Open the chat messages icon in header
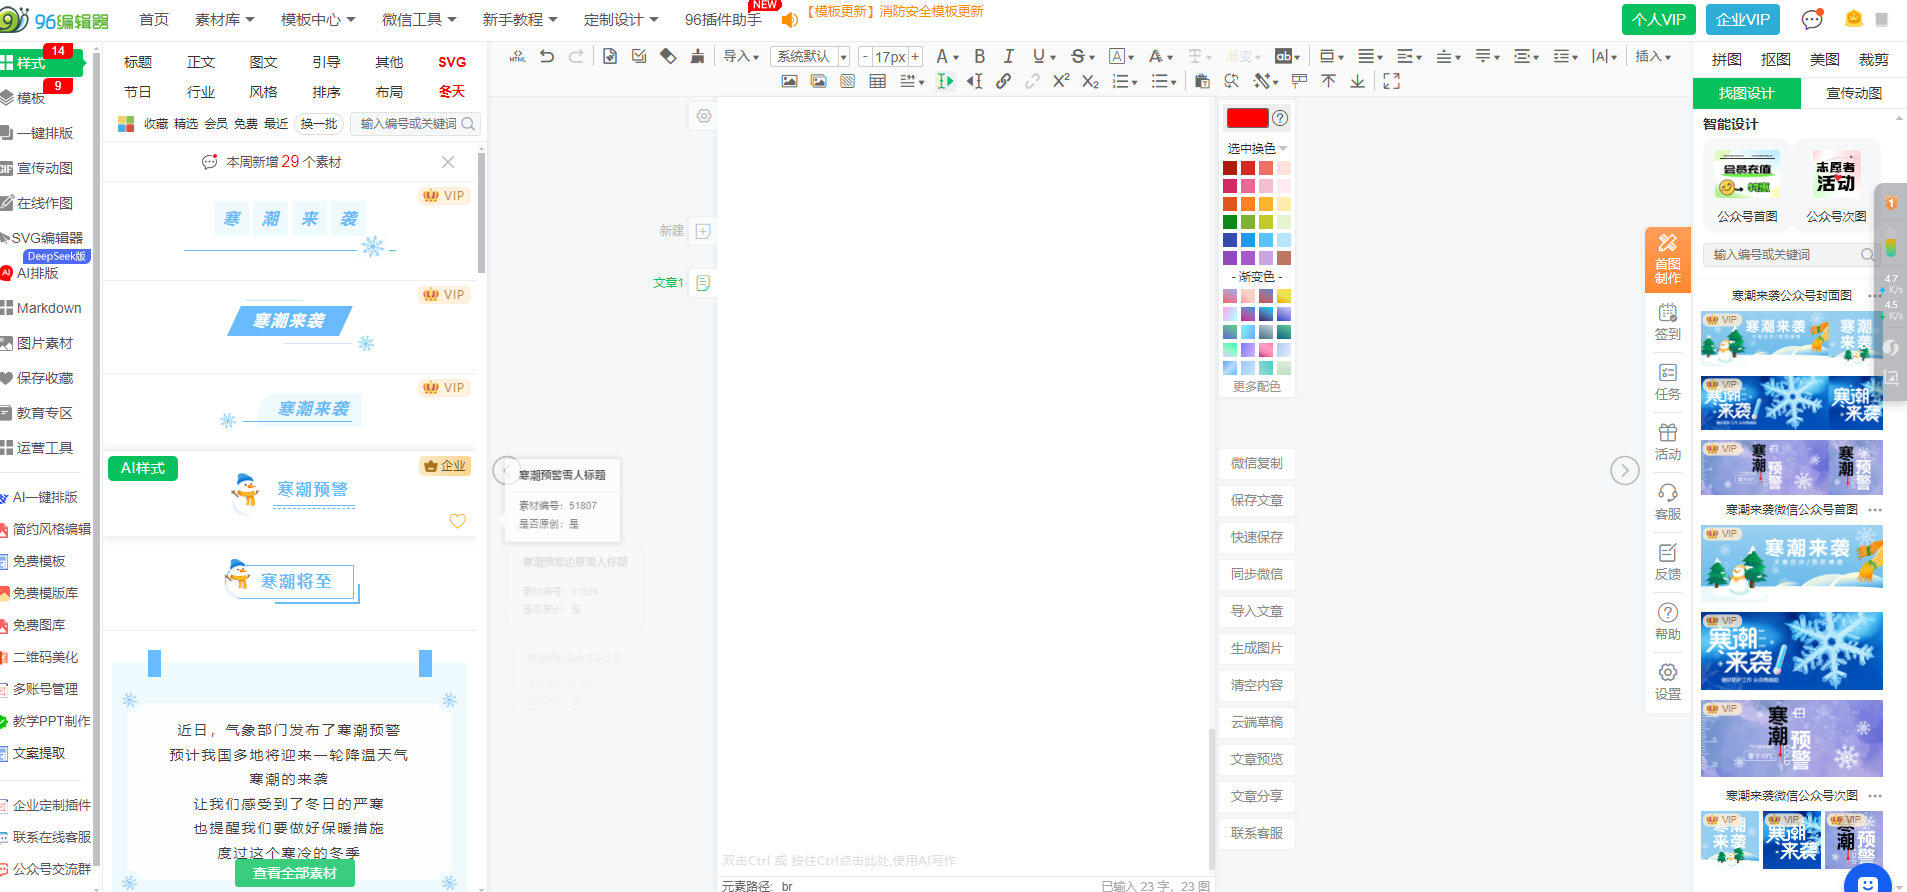The height and width of the screenshot is (892, 1907). tap(1812, 19)
